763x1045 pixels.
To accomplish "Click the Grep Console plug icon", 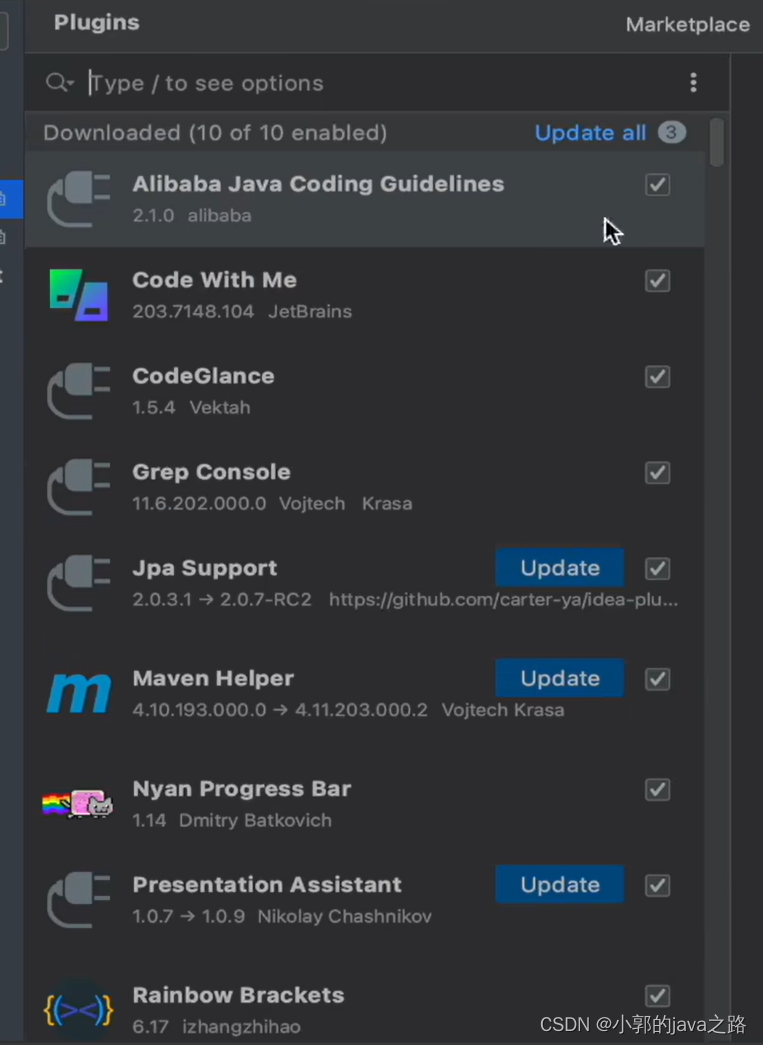I will tap(79, 487).
